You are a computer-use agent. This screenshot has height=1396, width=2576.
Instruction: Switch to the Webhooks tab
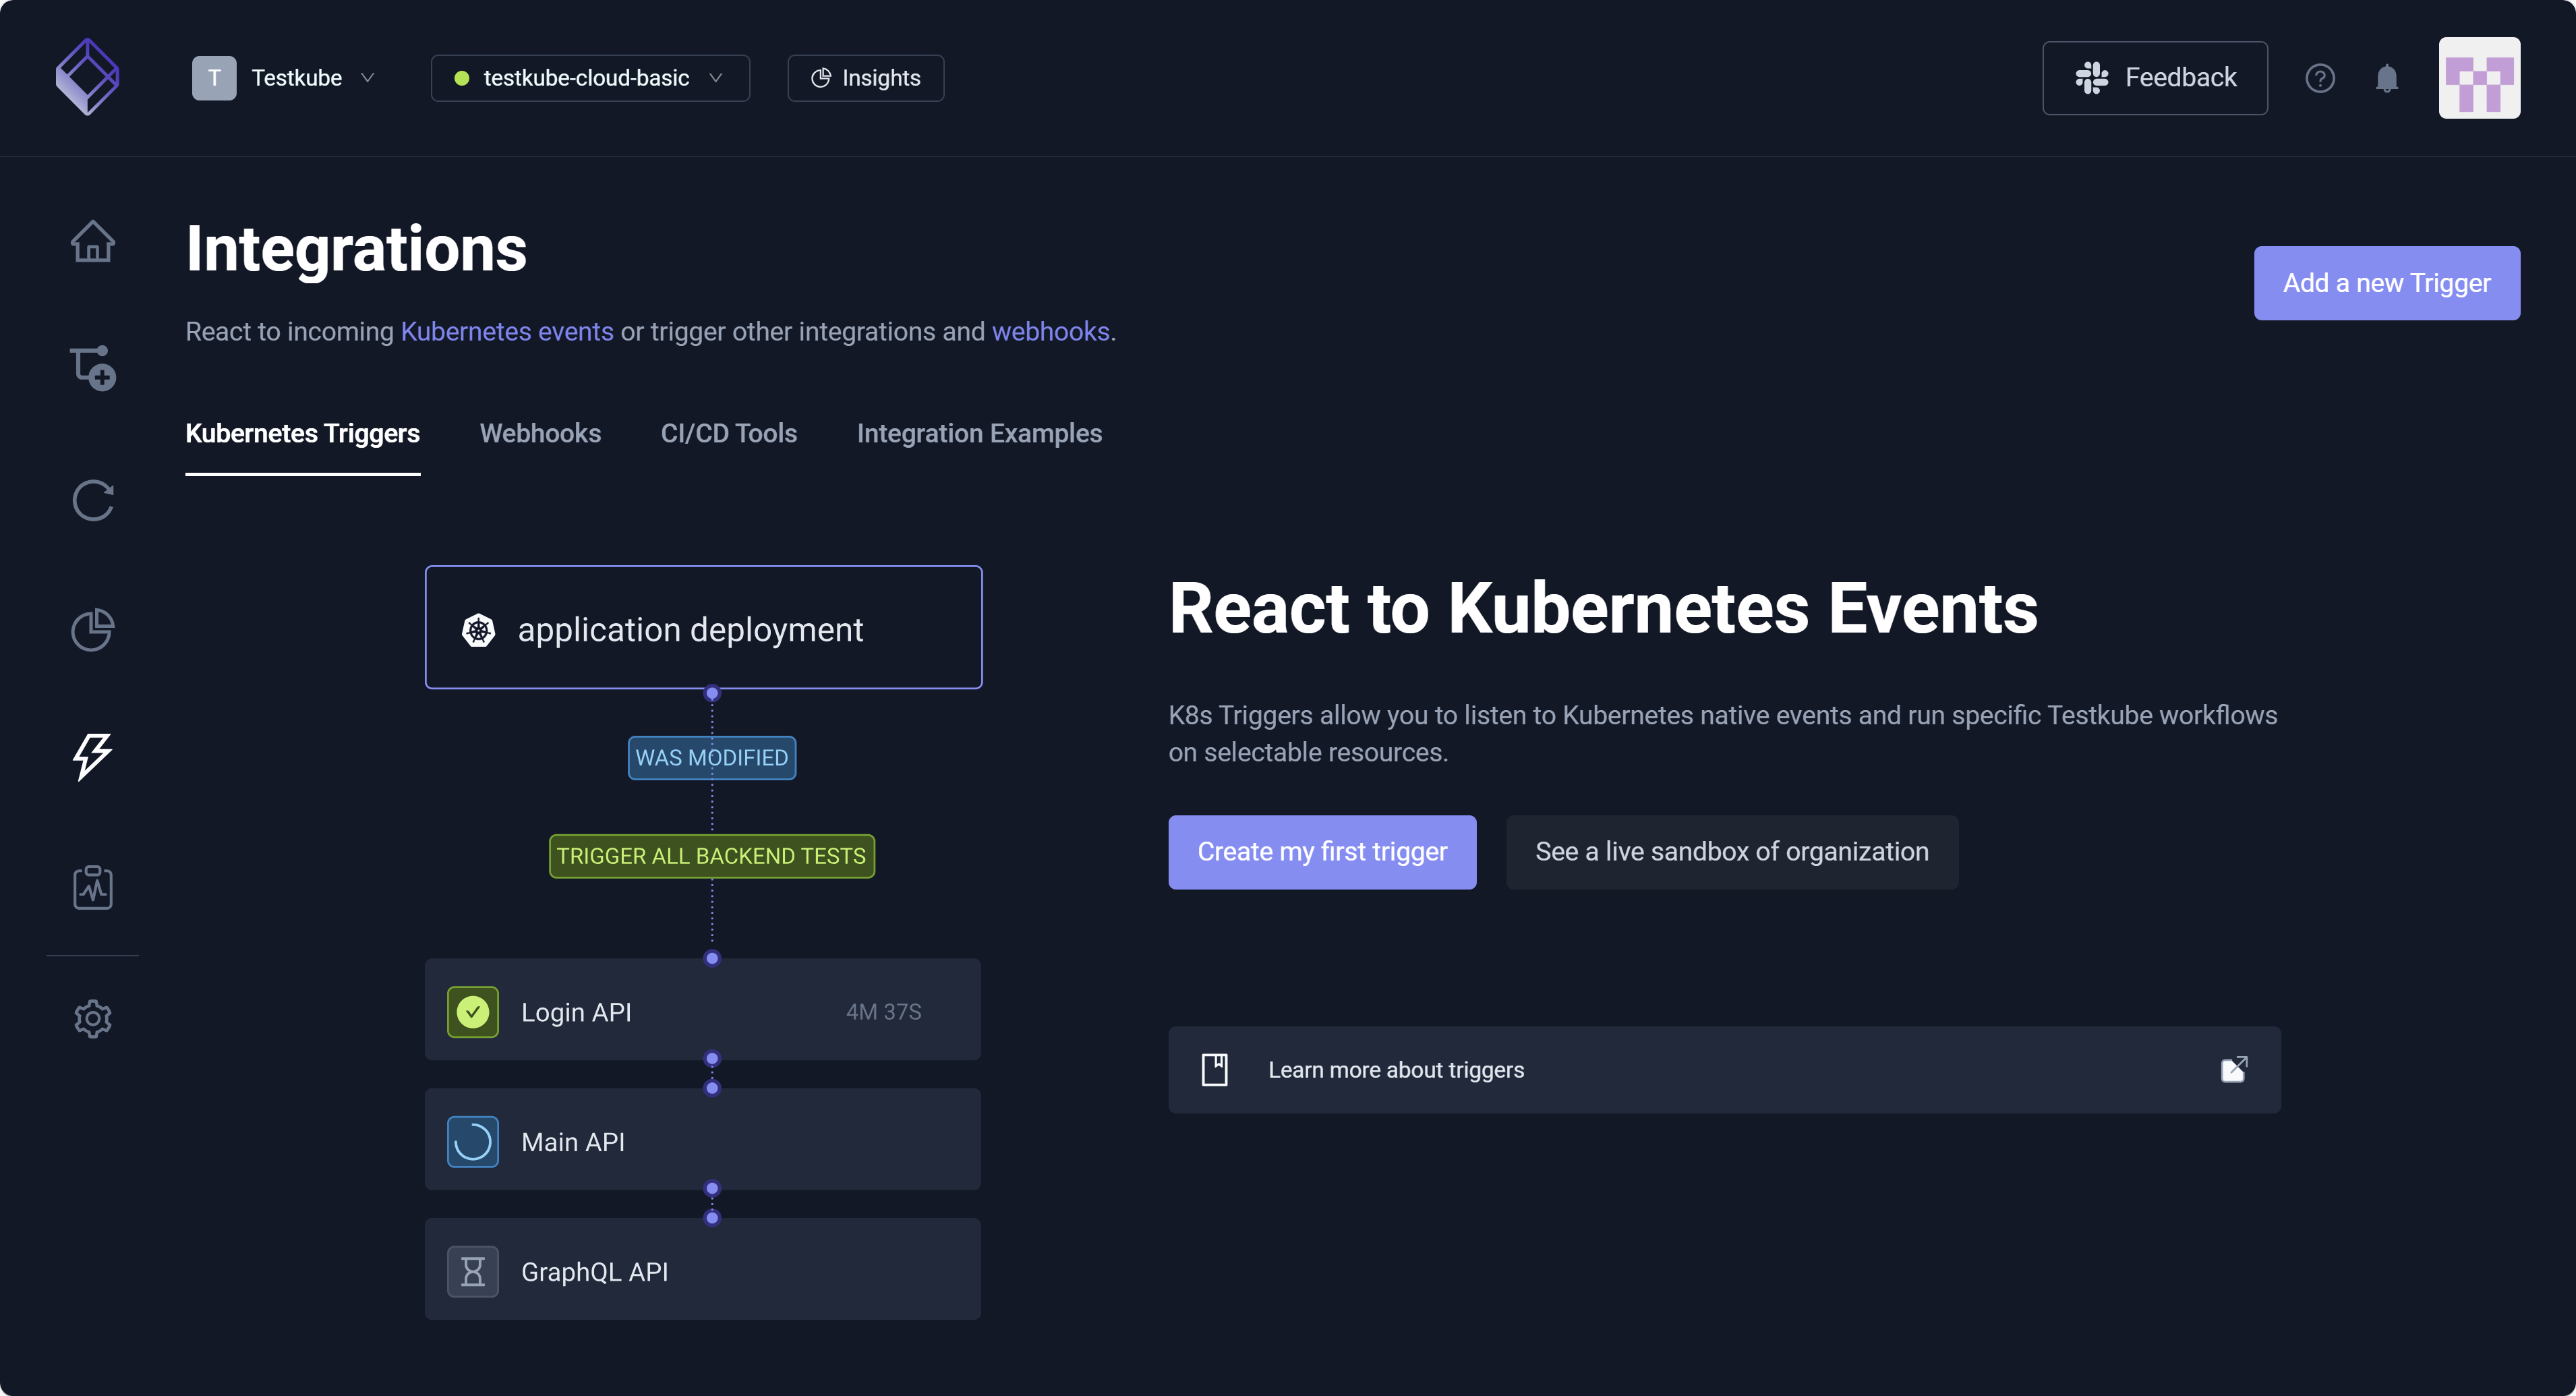click(x=540, y=433)
